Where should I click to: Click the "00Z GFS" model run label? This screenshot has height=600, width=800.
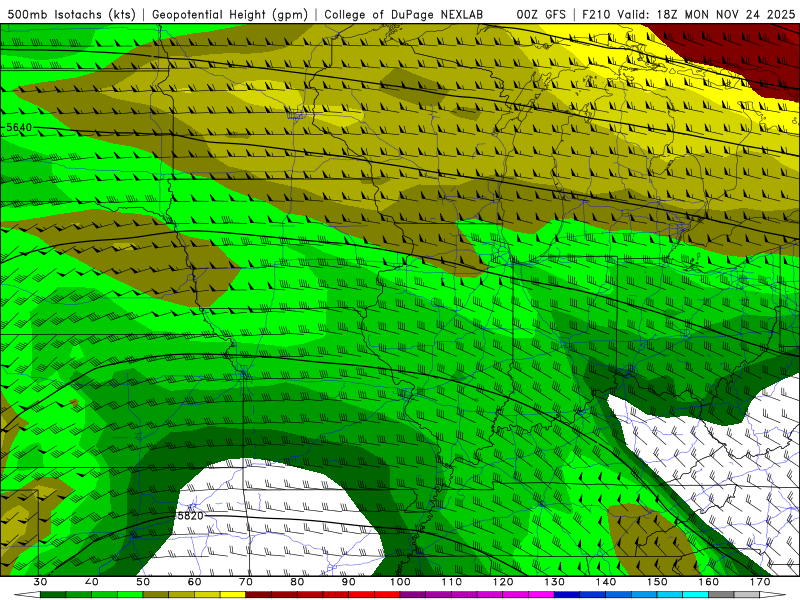[541, 15]
